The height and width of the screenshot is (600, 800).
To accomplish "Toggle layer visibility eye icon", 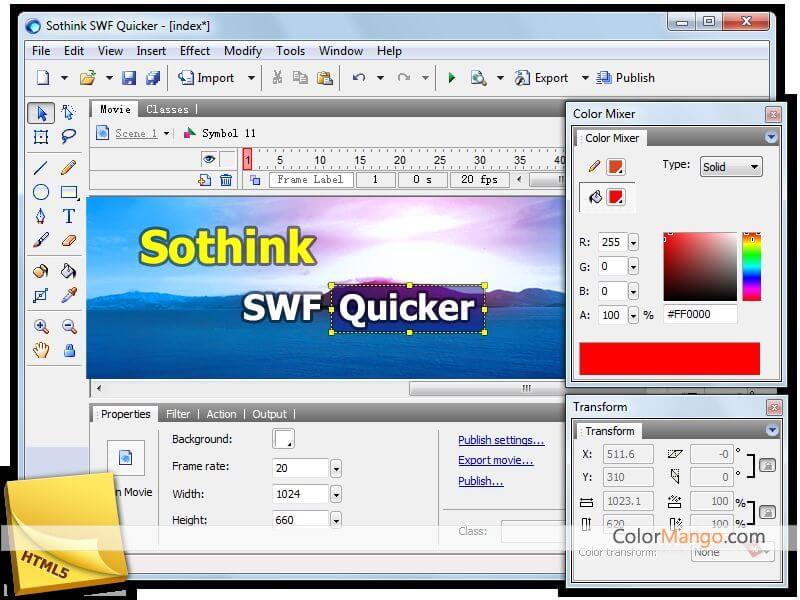I will (x=209, y=159).
